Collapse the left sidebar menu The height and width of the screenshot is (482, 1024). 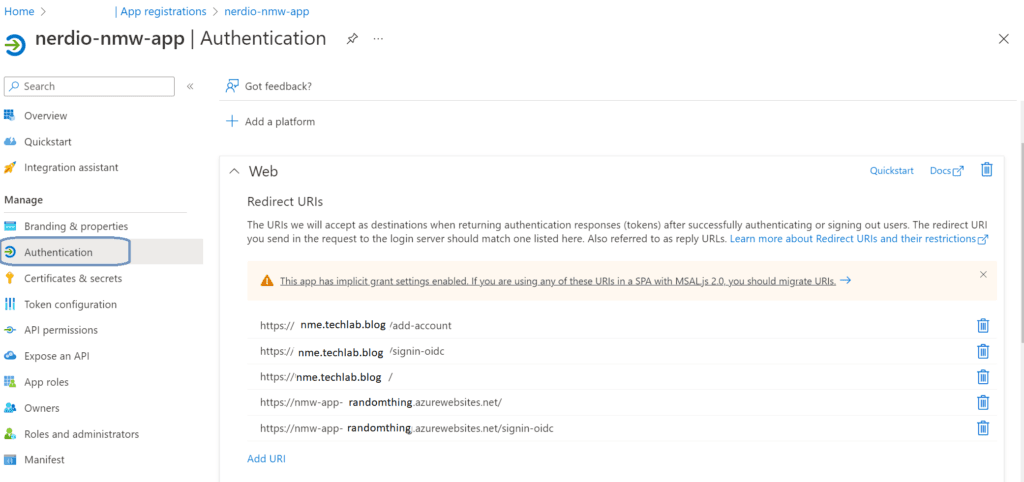[x=190, y=87]
